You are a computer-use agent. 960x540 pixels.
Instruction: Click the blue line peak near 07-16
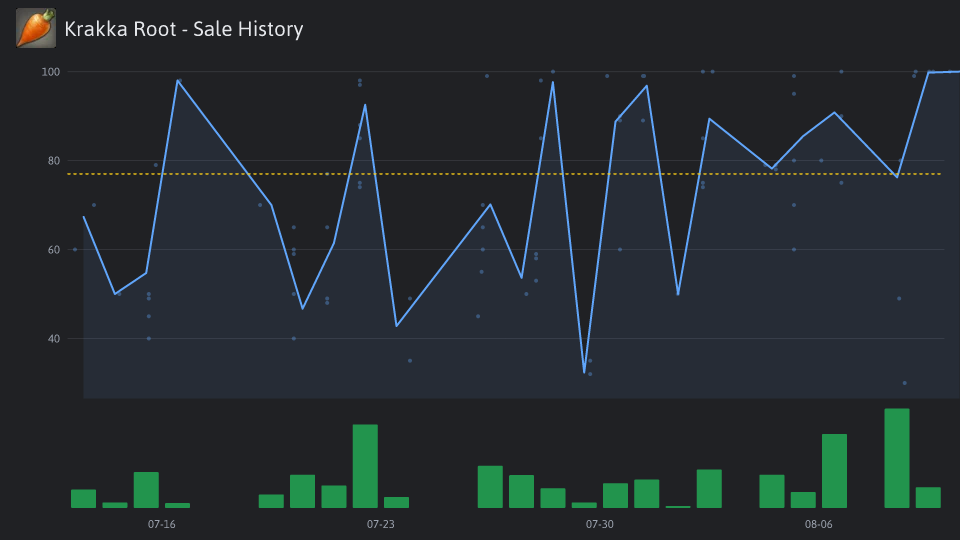(178, 80)
